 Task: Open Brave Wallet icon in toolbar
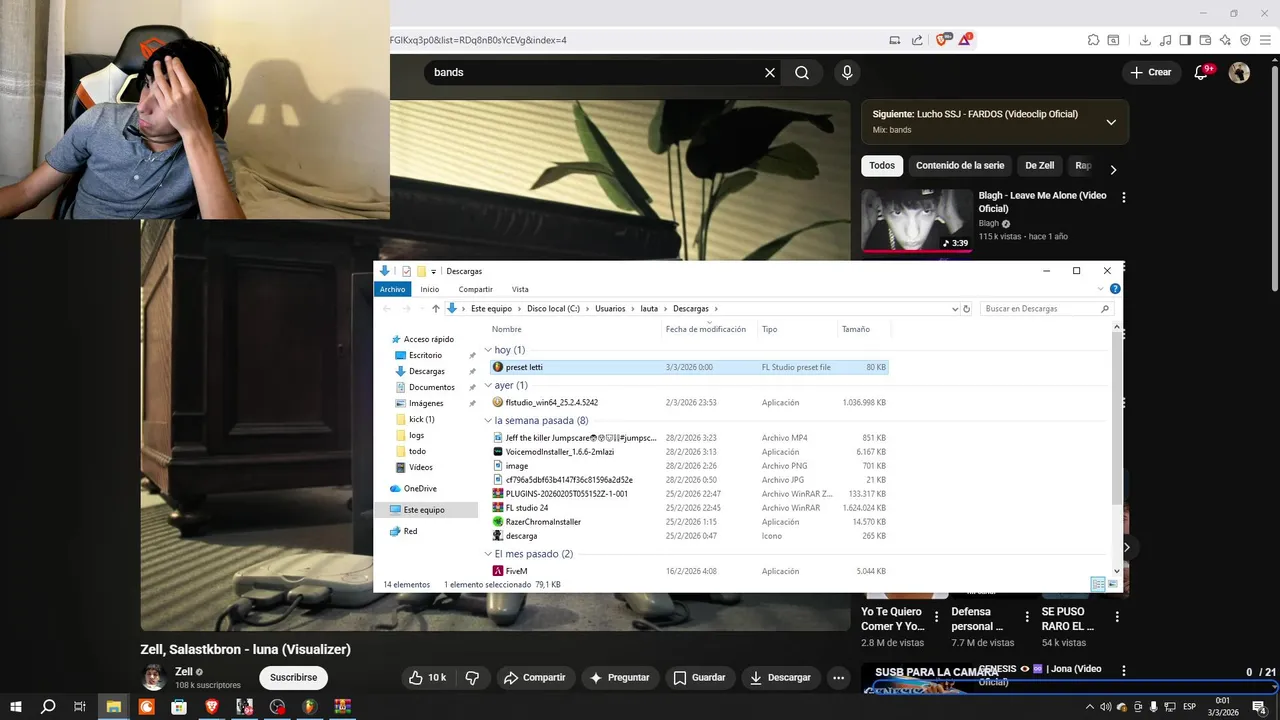1205,40
